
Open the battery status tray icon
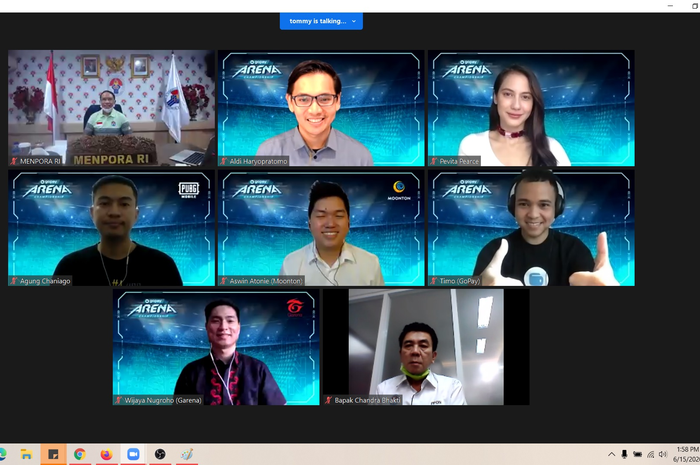coord(638,454)
